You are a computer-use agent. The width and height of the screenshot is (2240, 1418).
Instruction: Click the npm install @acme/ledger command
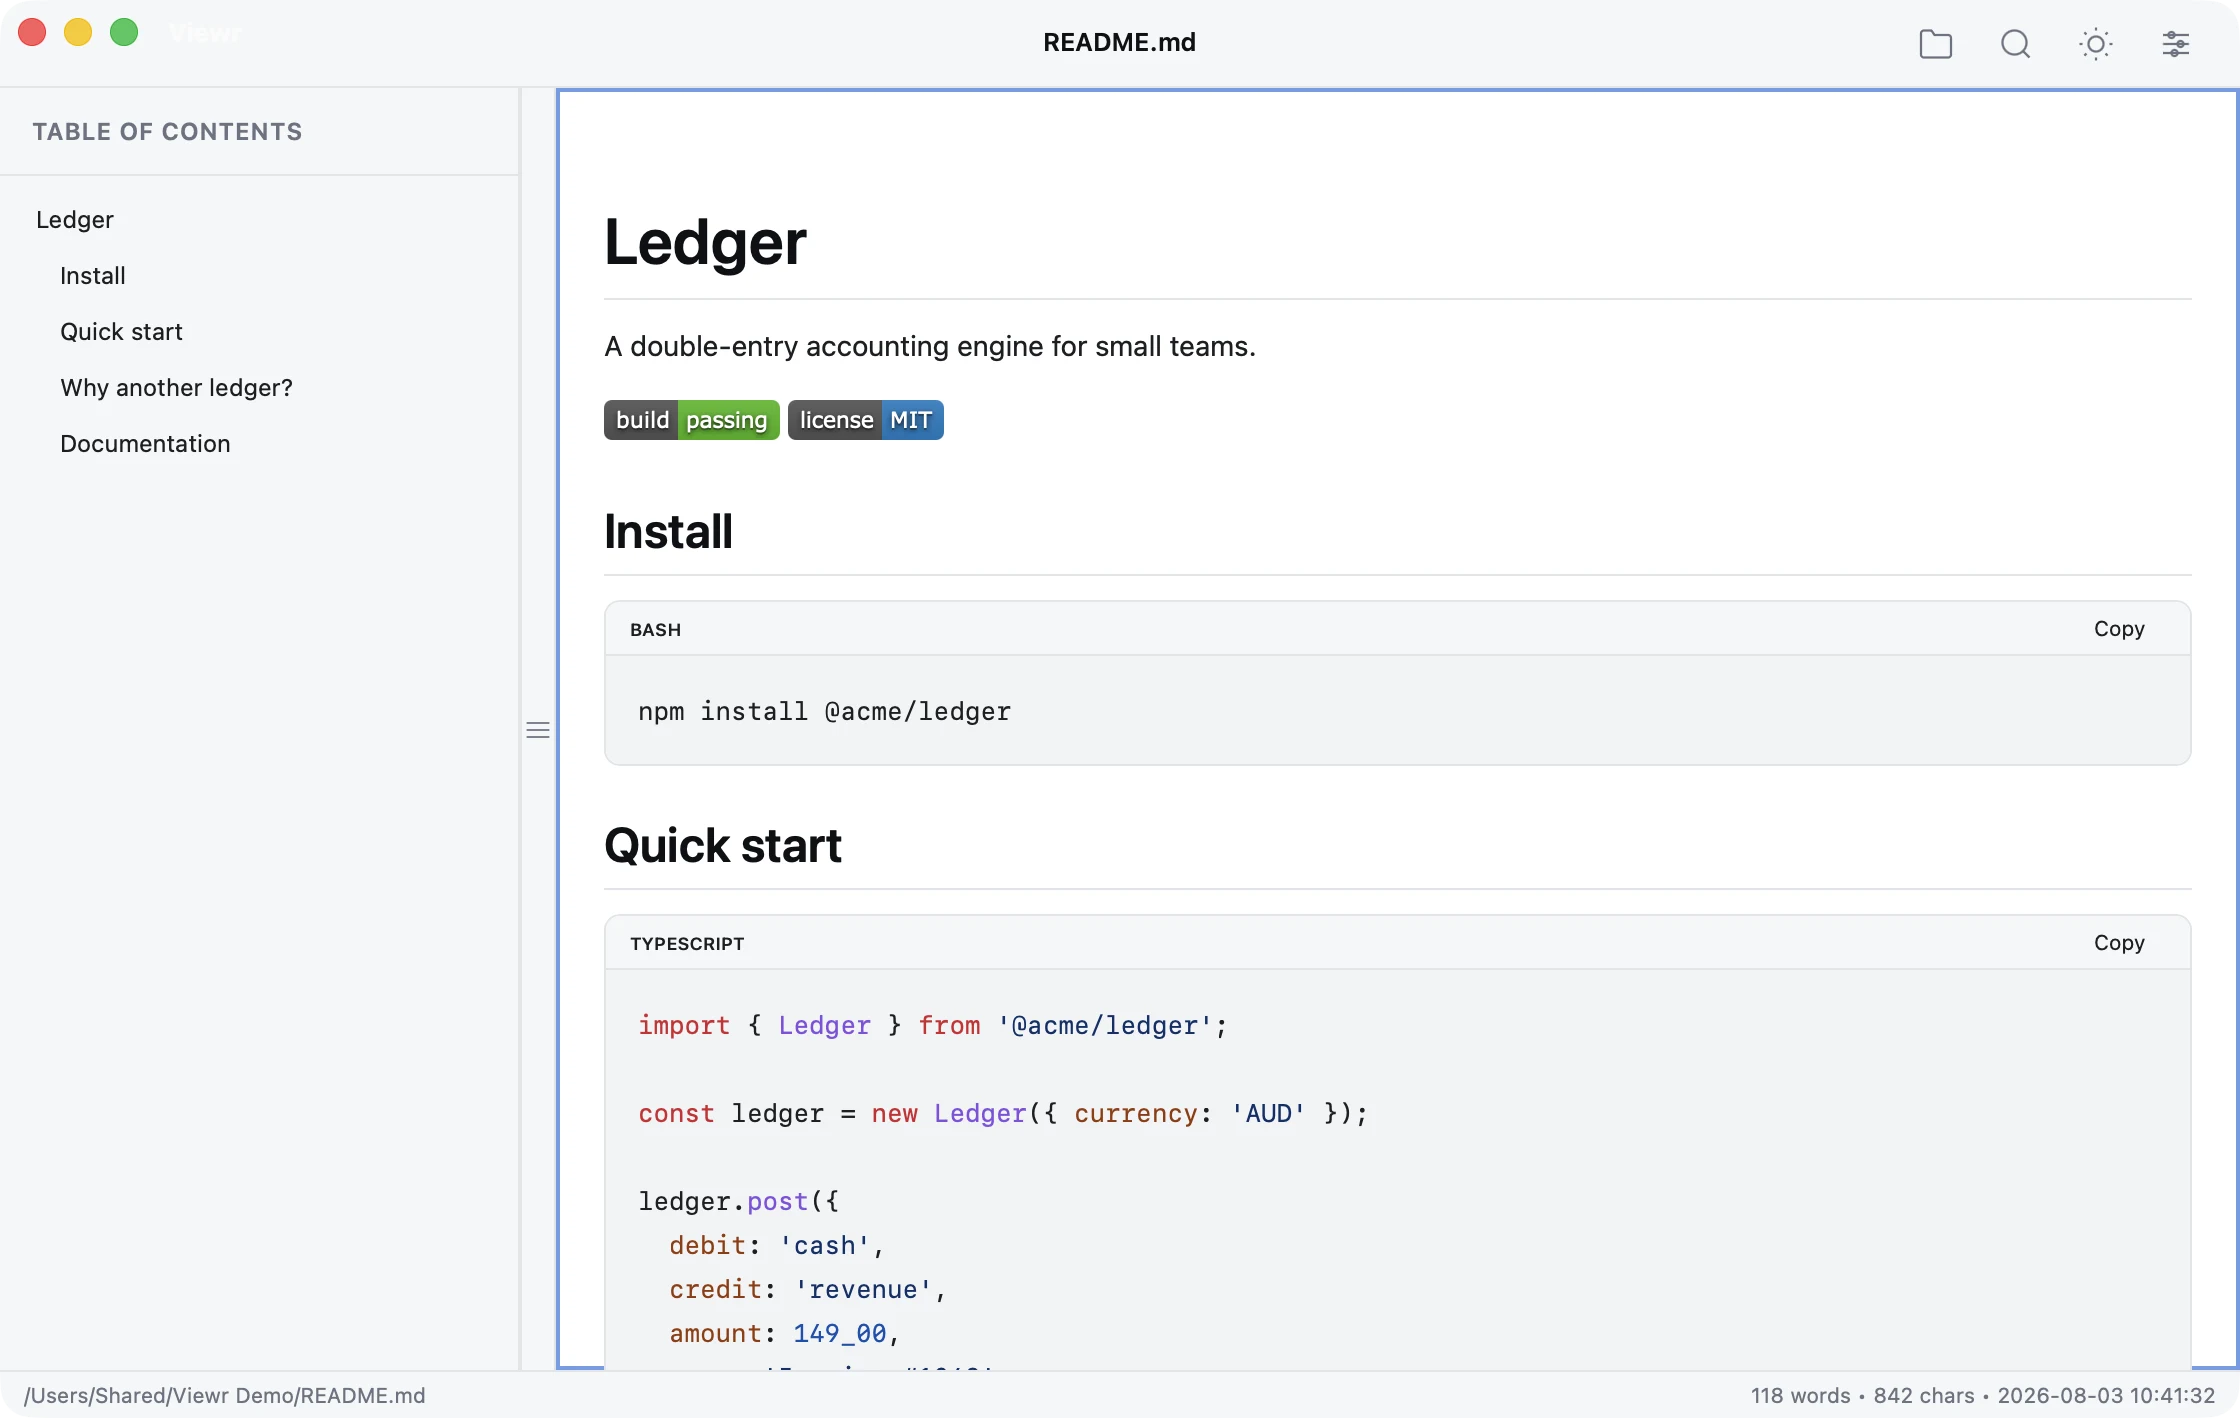pyautogui.click(x=824, y=712)
